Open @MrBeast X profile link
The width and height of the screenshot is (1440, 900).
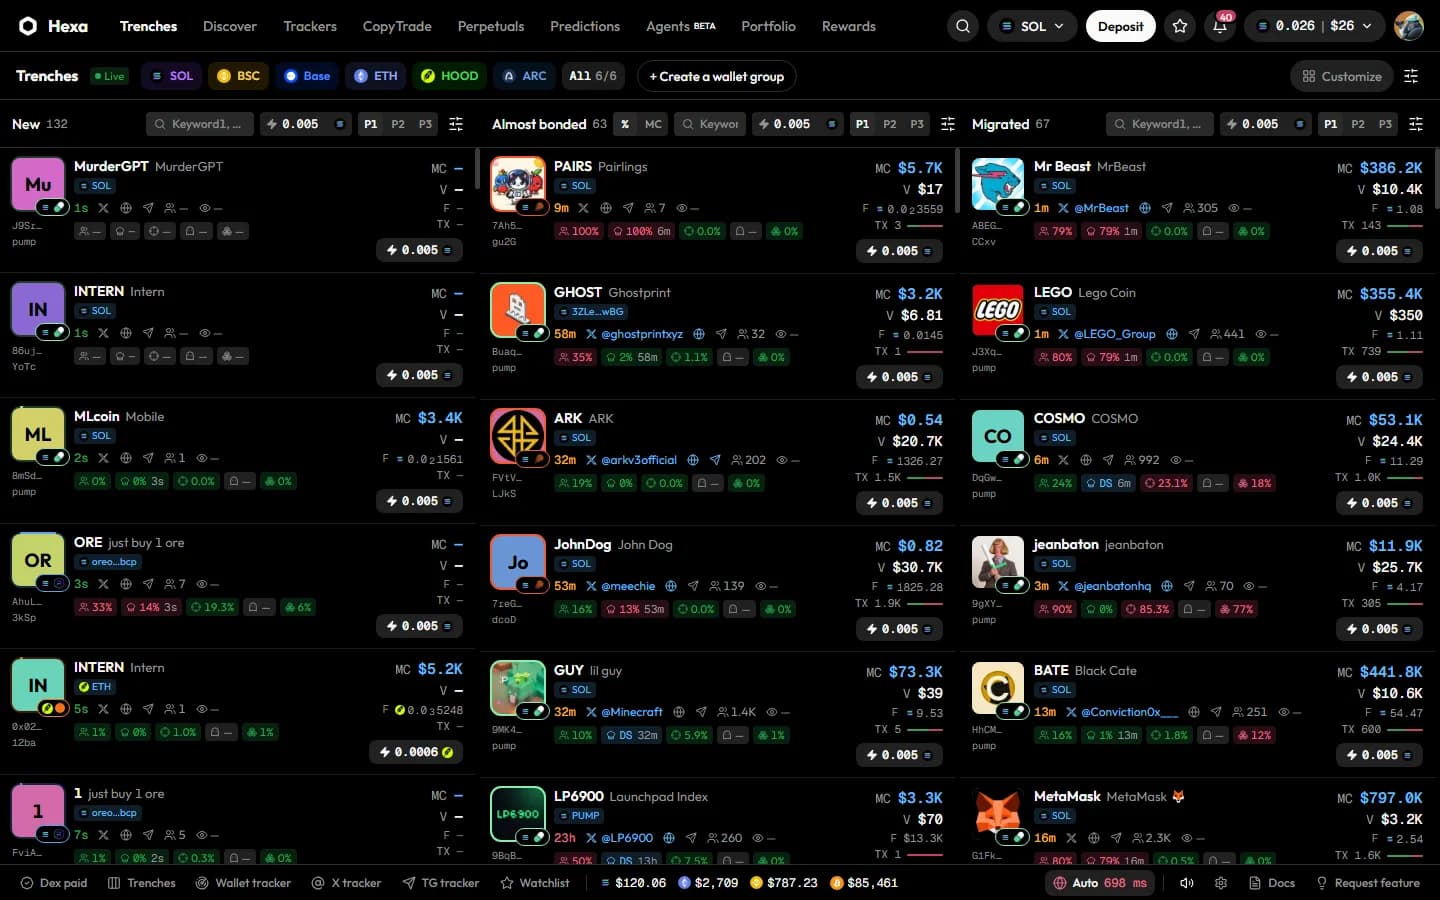pos(1094,208)
